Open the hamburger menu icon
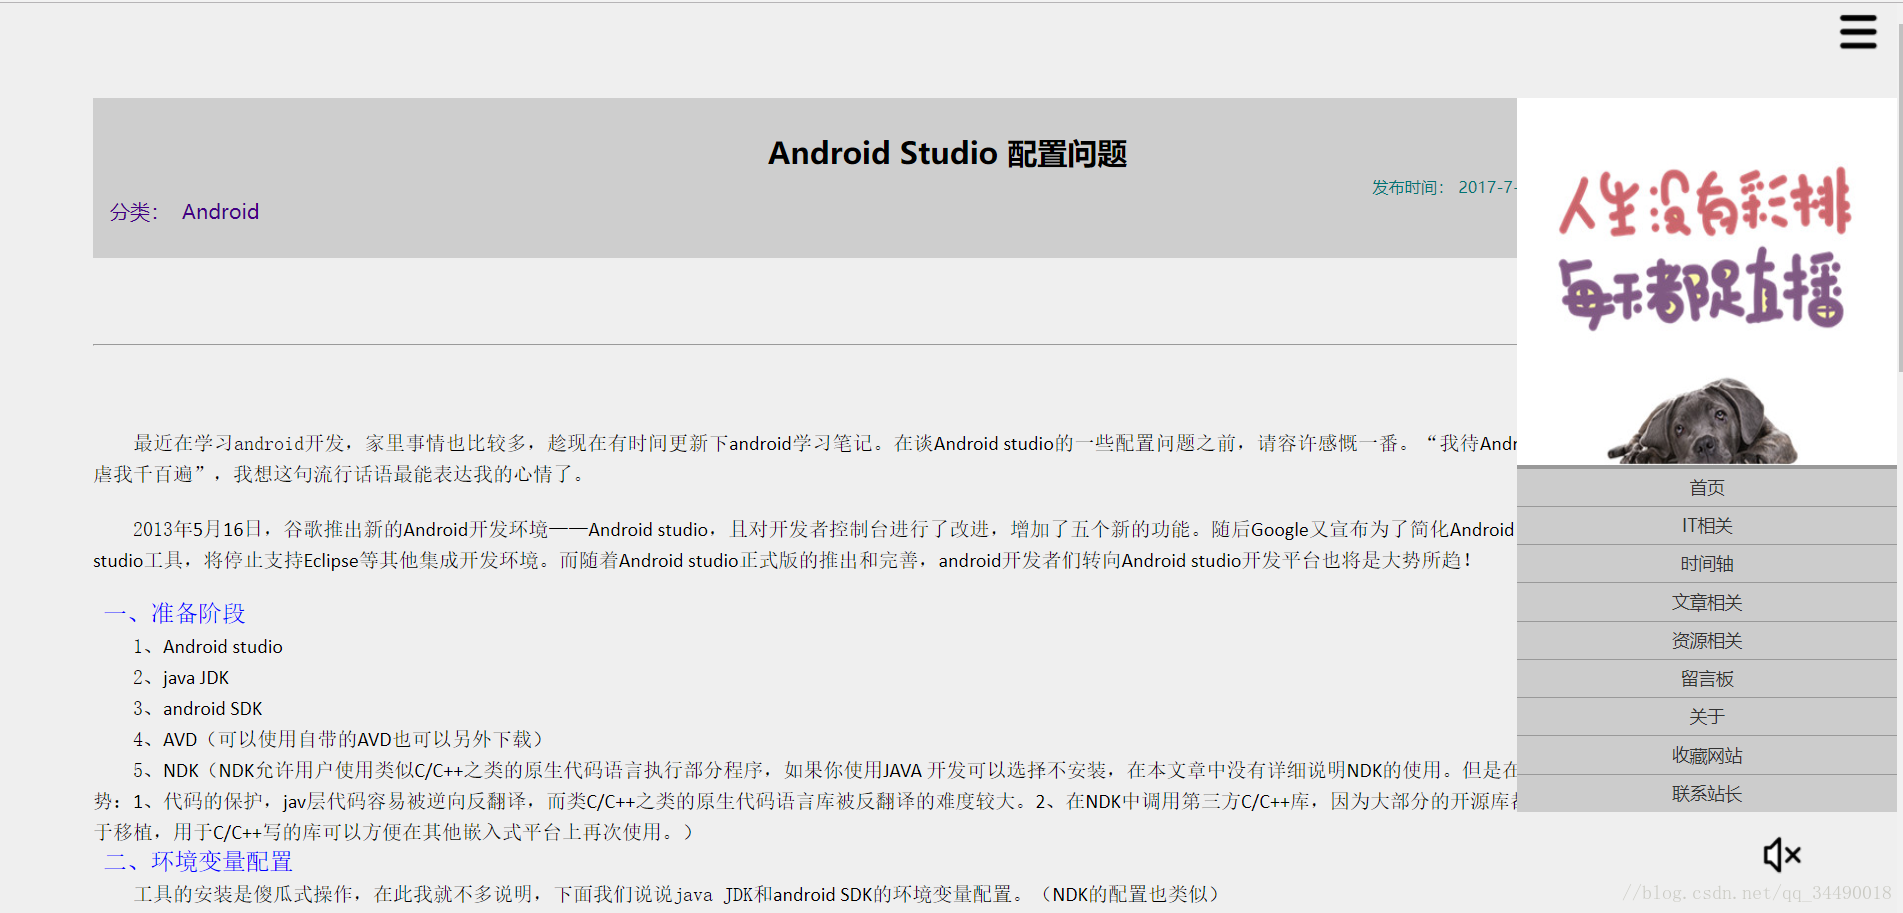1903x913 pixels. tap(1858, 32)
